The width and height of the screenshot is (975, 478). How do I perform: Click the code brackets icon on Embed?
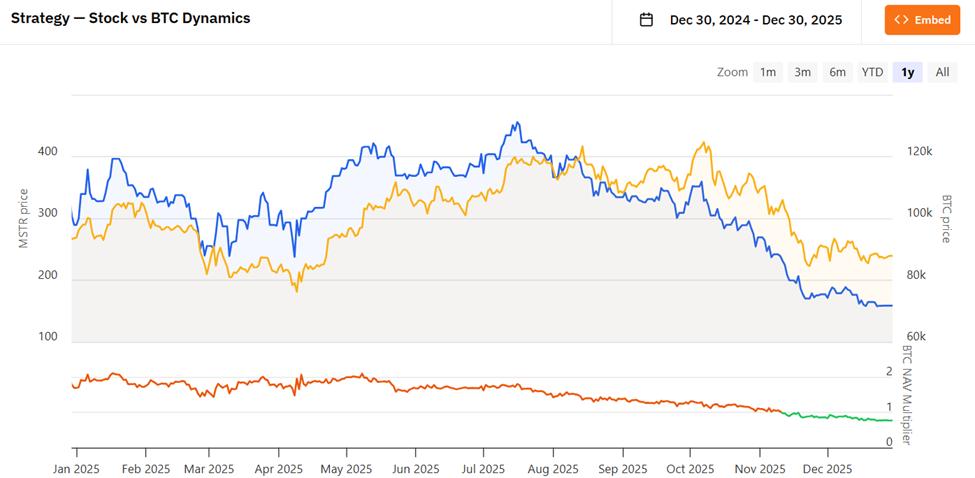(901, 20)
